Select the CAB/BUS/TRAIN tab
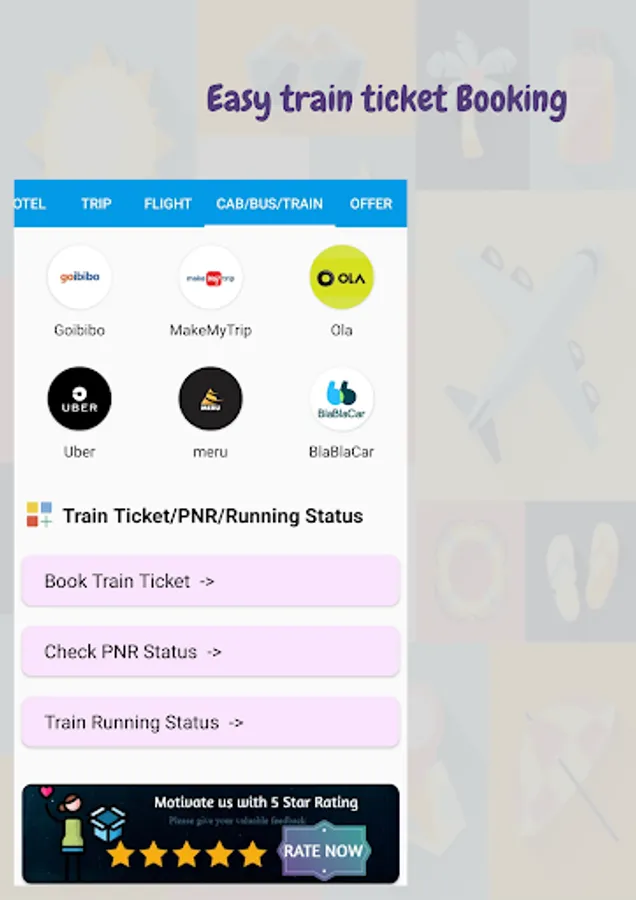 269,204
